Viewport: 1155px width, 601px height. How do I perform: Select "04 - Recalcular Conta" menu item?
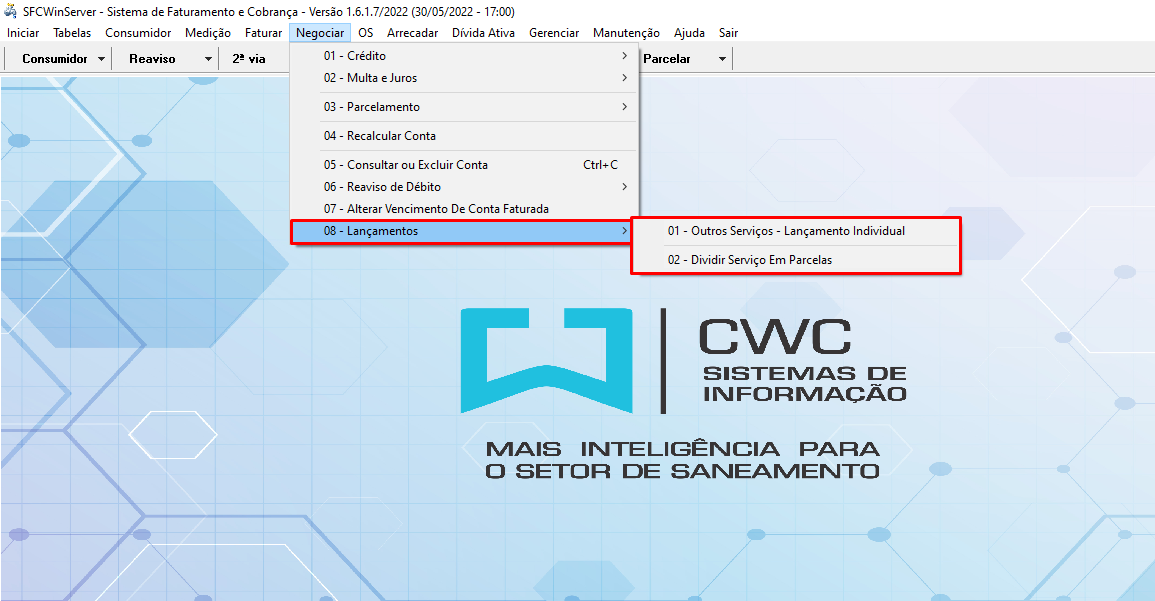[380, 135]
